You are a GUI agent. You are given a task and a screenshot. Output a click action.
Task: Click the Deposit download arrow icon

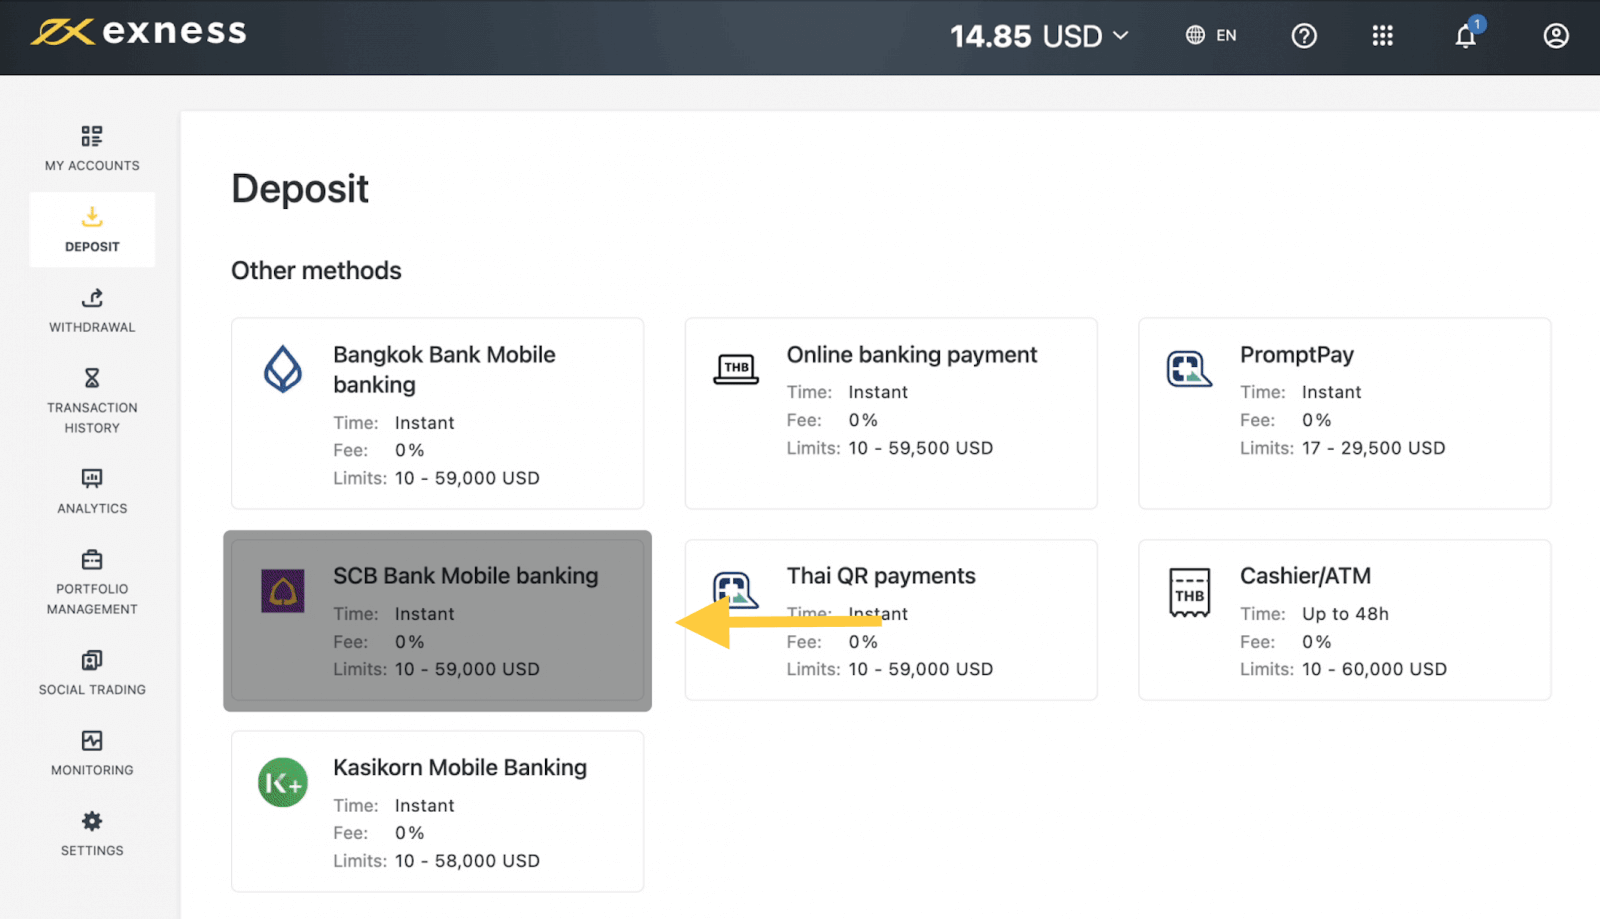[92, 217]
